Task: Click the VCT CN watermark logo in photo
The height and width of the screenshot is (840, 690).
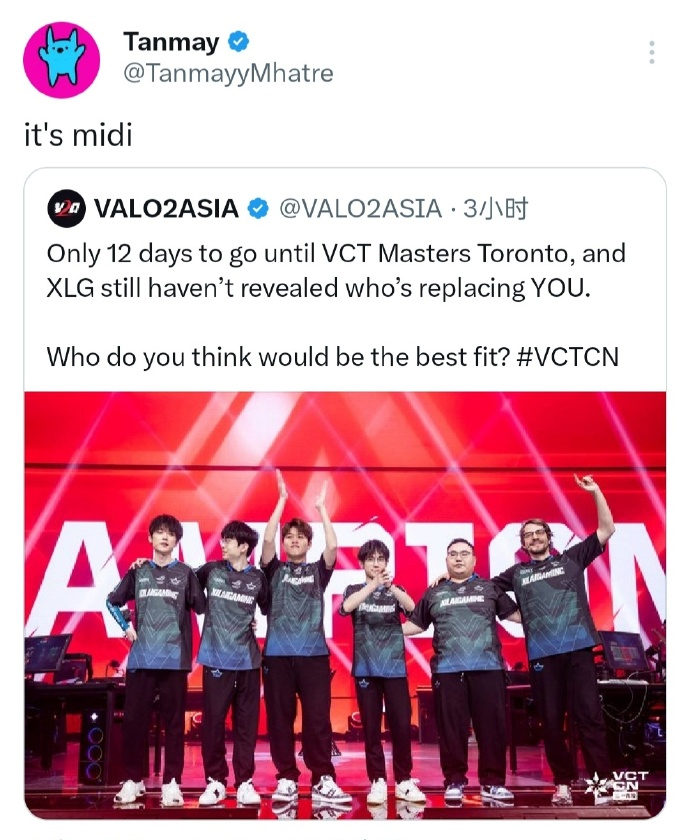Action: [x=620, y=786]
